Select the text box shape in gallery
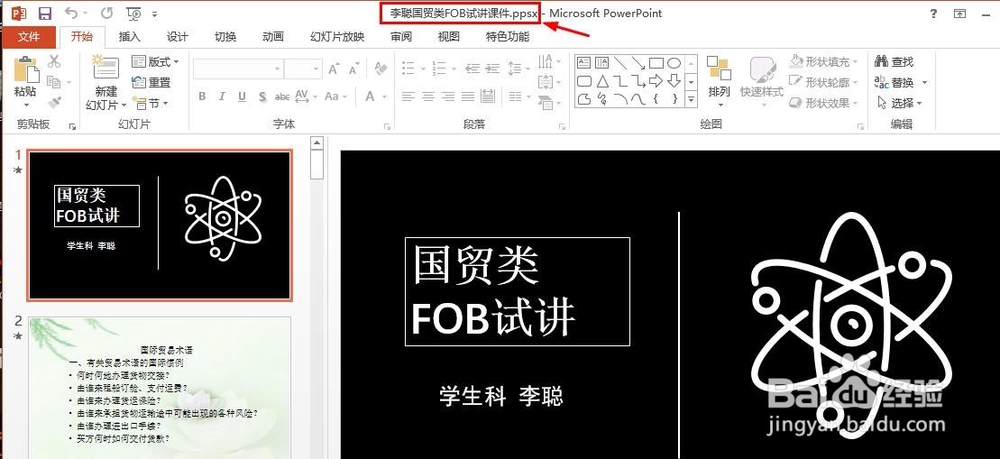 point(584,62)
